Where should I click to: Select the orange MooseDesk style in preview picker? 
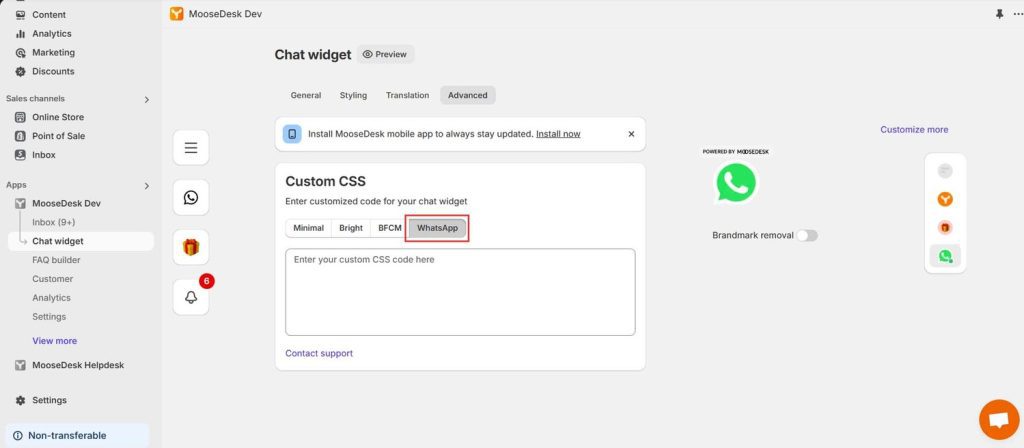(x=945, y=199)
